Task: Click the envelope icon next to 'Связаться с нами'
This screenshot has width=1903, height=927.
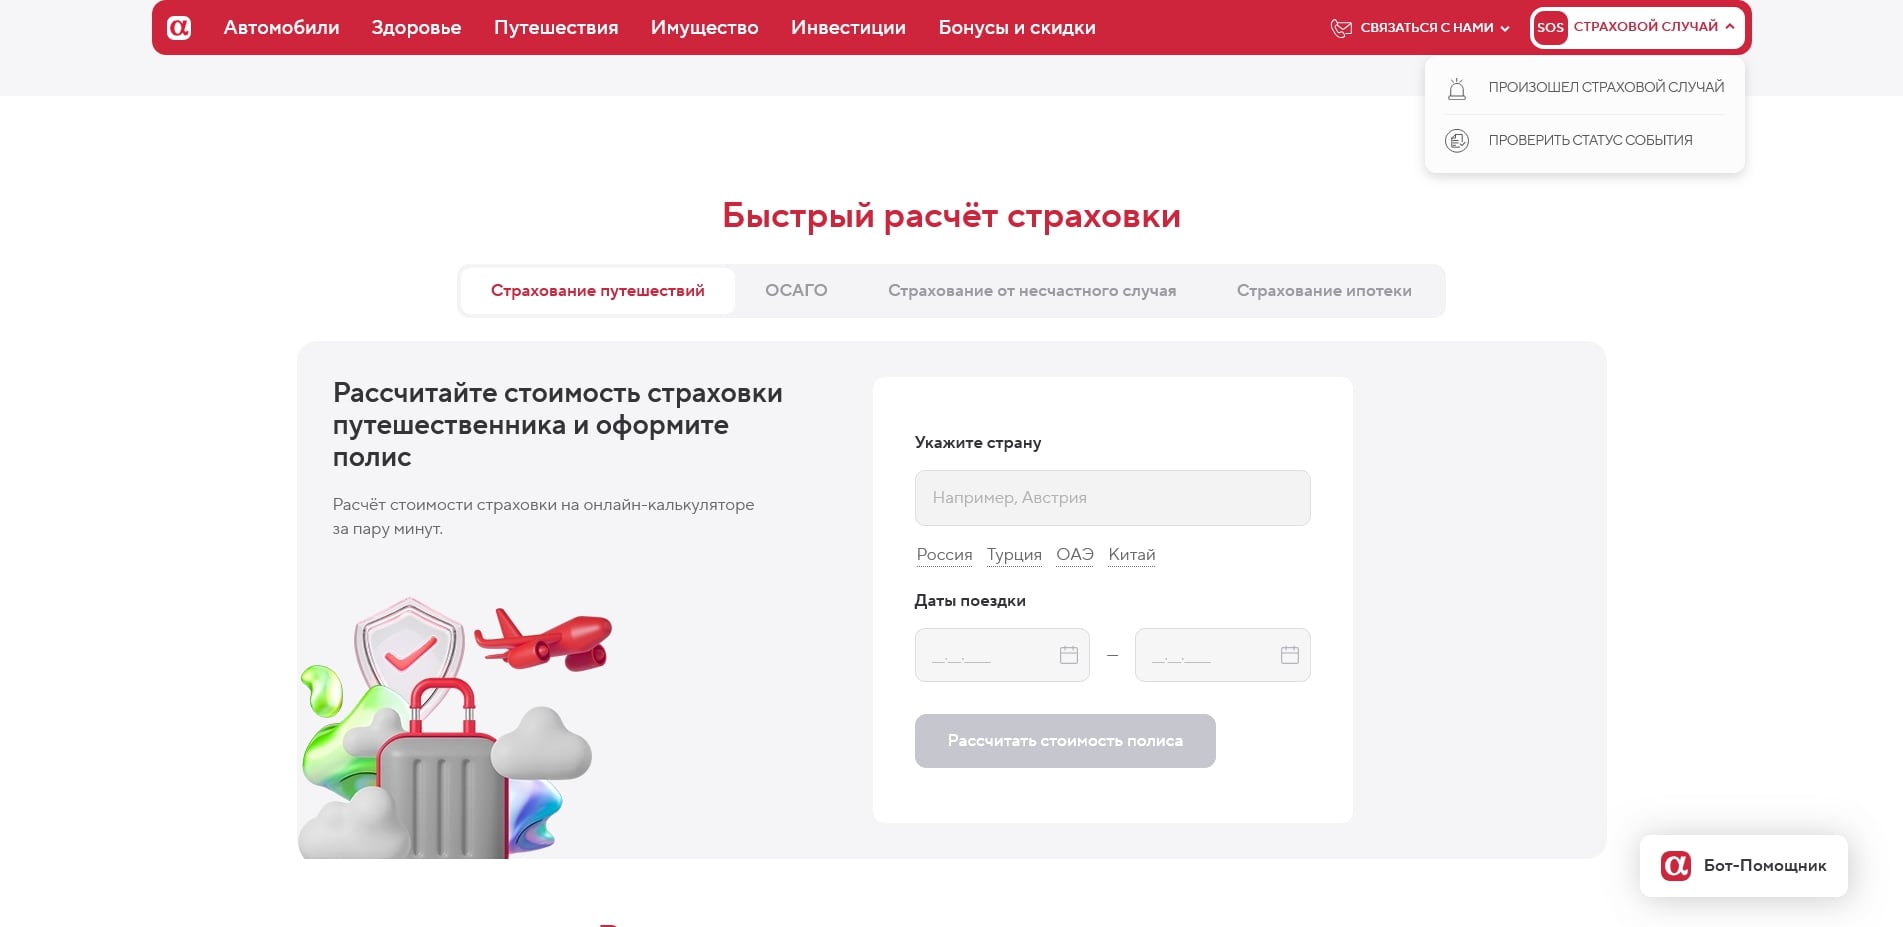Action: coord(1338,27)
